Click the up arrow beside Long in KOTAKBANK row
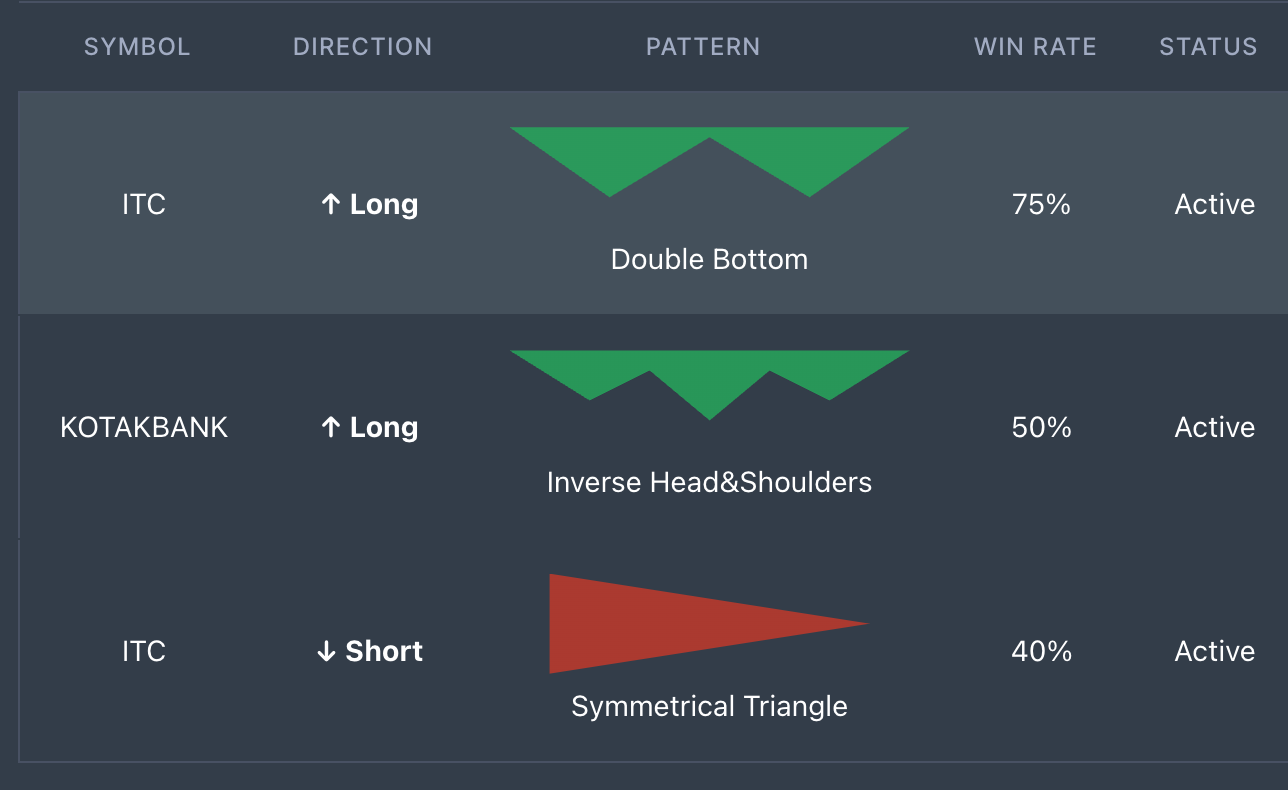The width and height of the screenshot is (1288, 790). [331, 428]
